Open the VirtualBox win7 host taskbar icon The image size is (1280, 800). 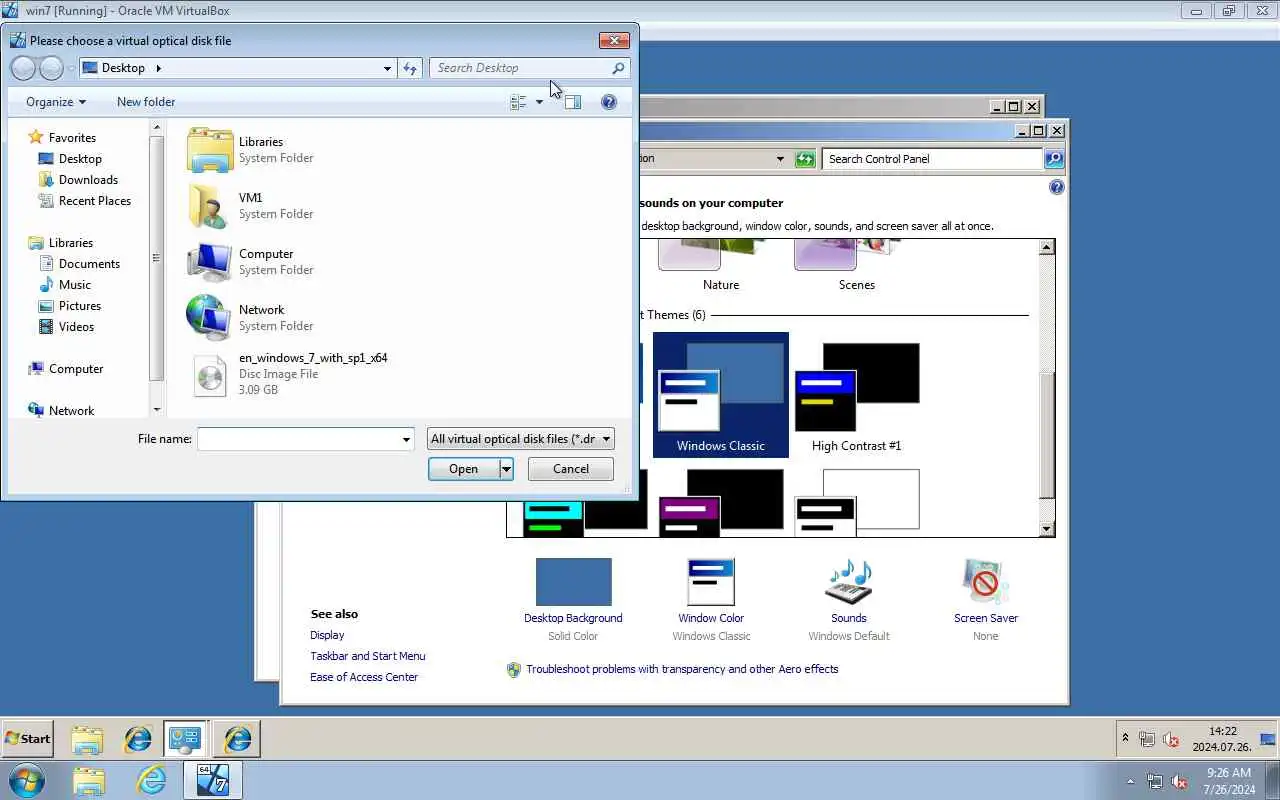tap(212, 780)
